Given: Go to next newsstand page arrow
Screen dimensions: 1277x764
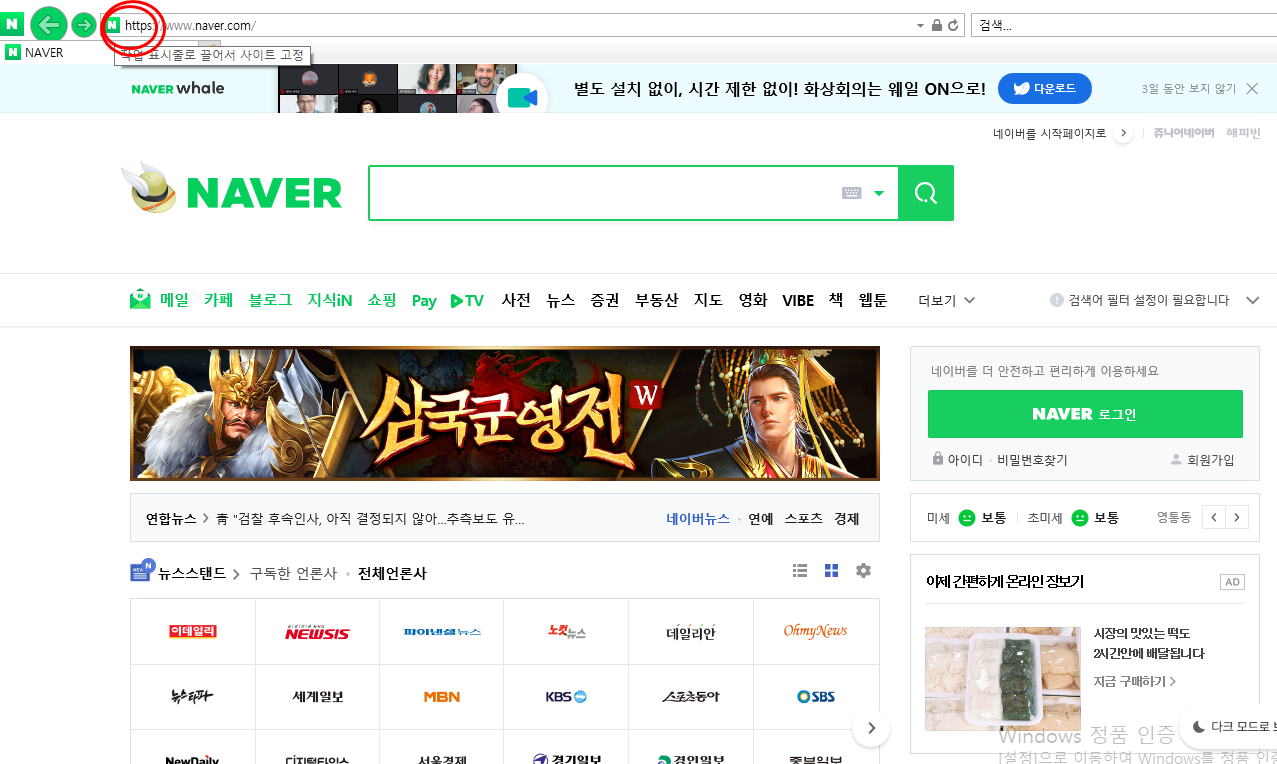Looking at the screenshot, I should tap(871, 728).
